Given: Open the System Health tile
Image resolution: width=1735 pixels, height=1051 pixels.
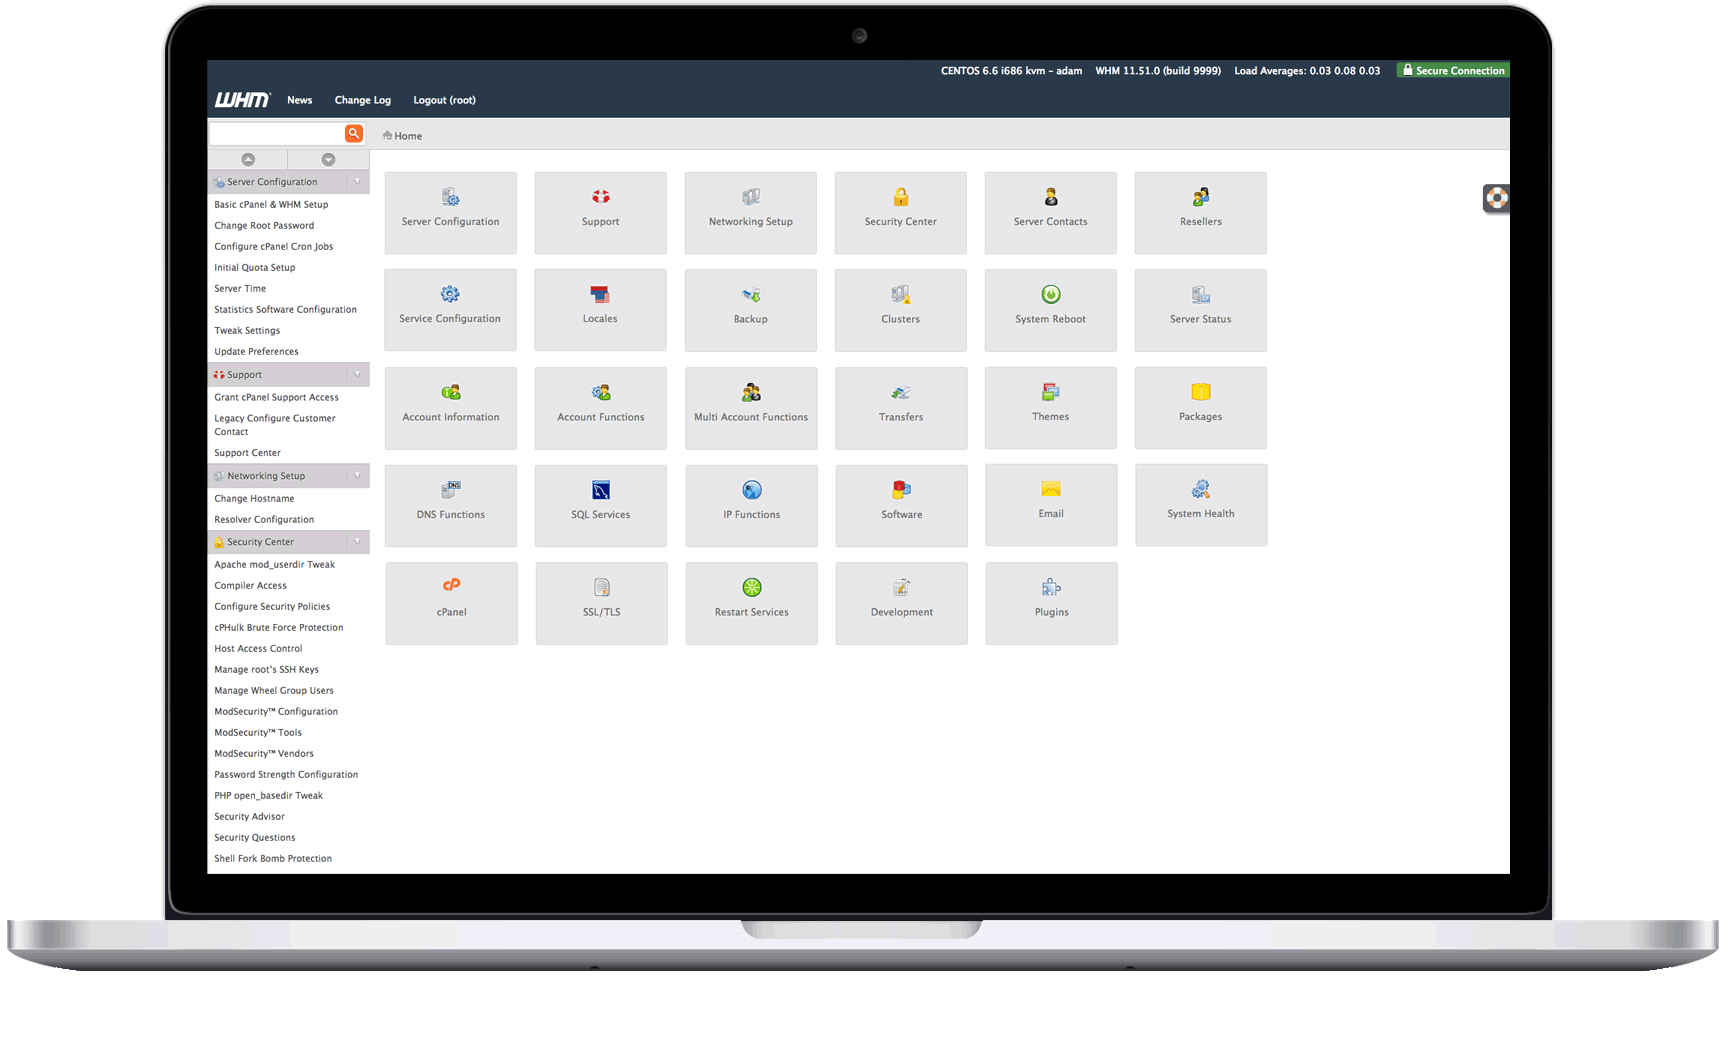Looking at the screenshot, I should [x=1201, y=505].
